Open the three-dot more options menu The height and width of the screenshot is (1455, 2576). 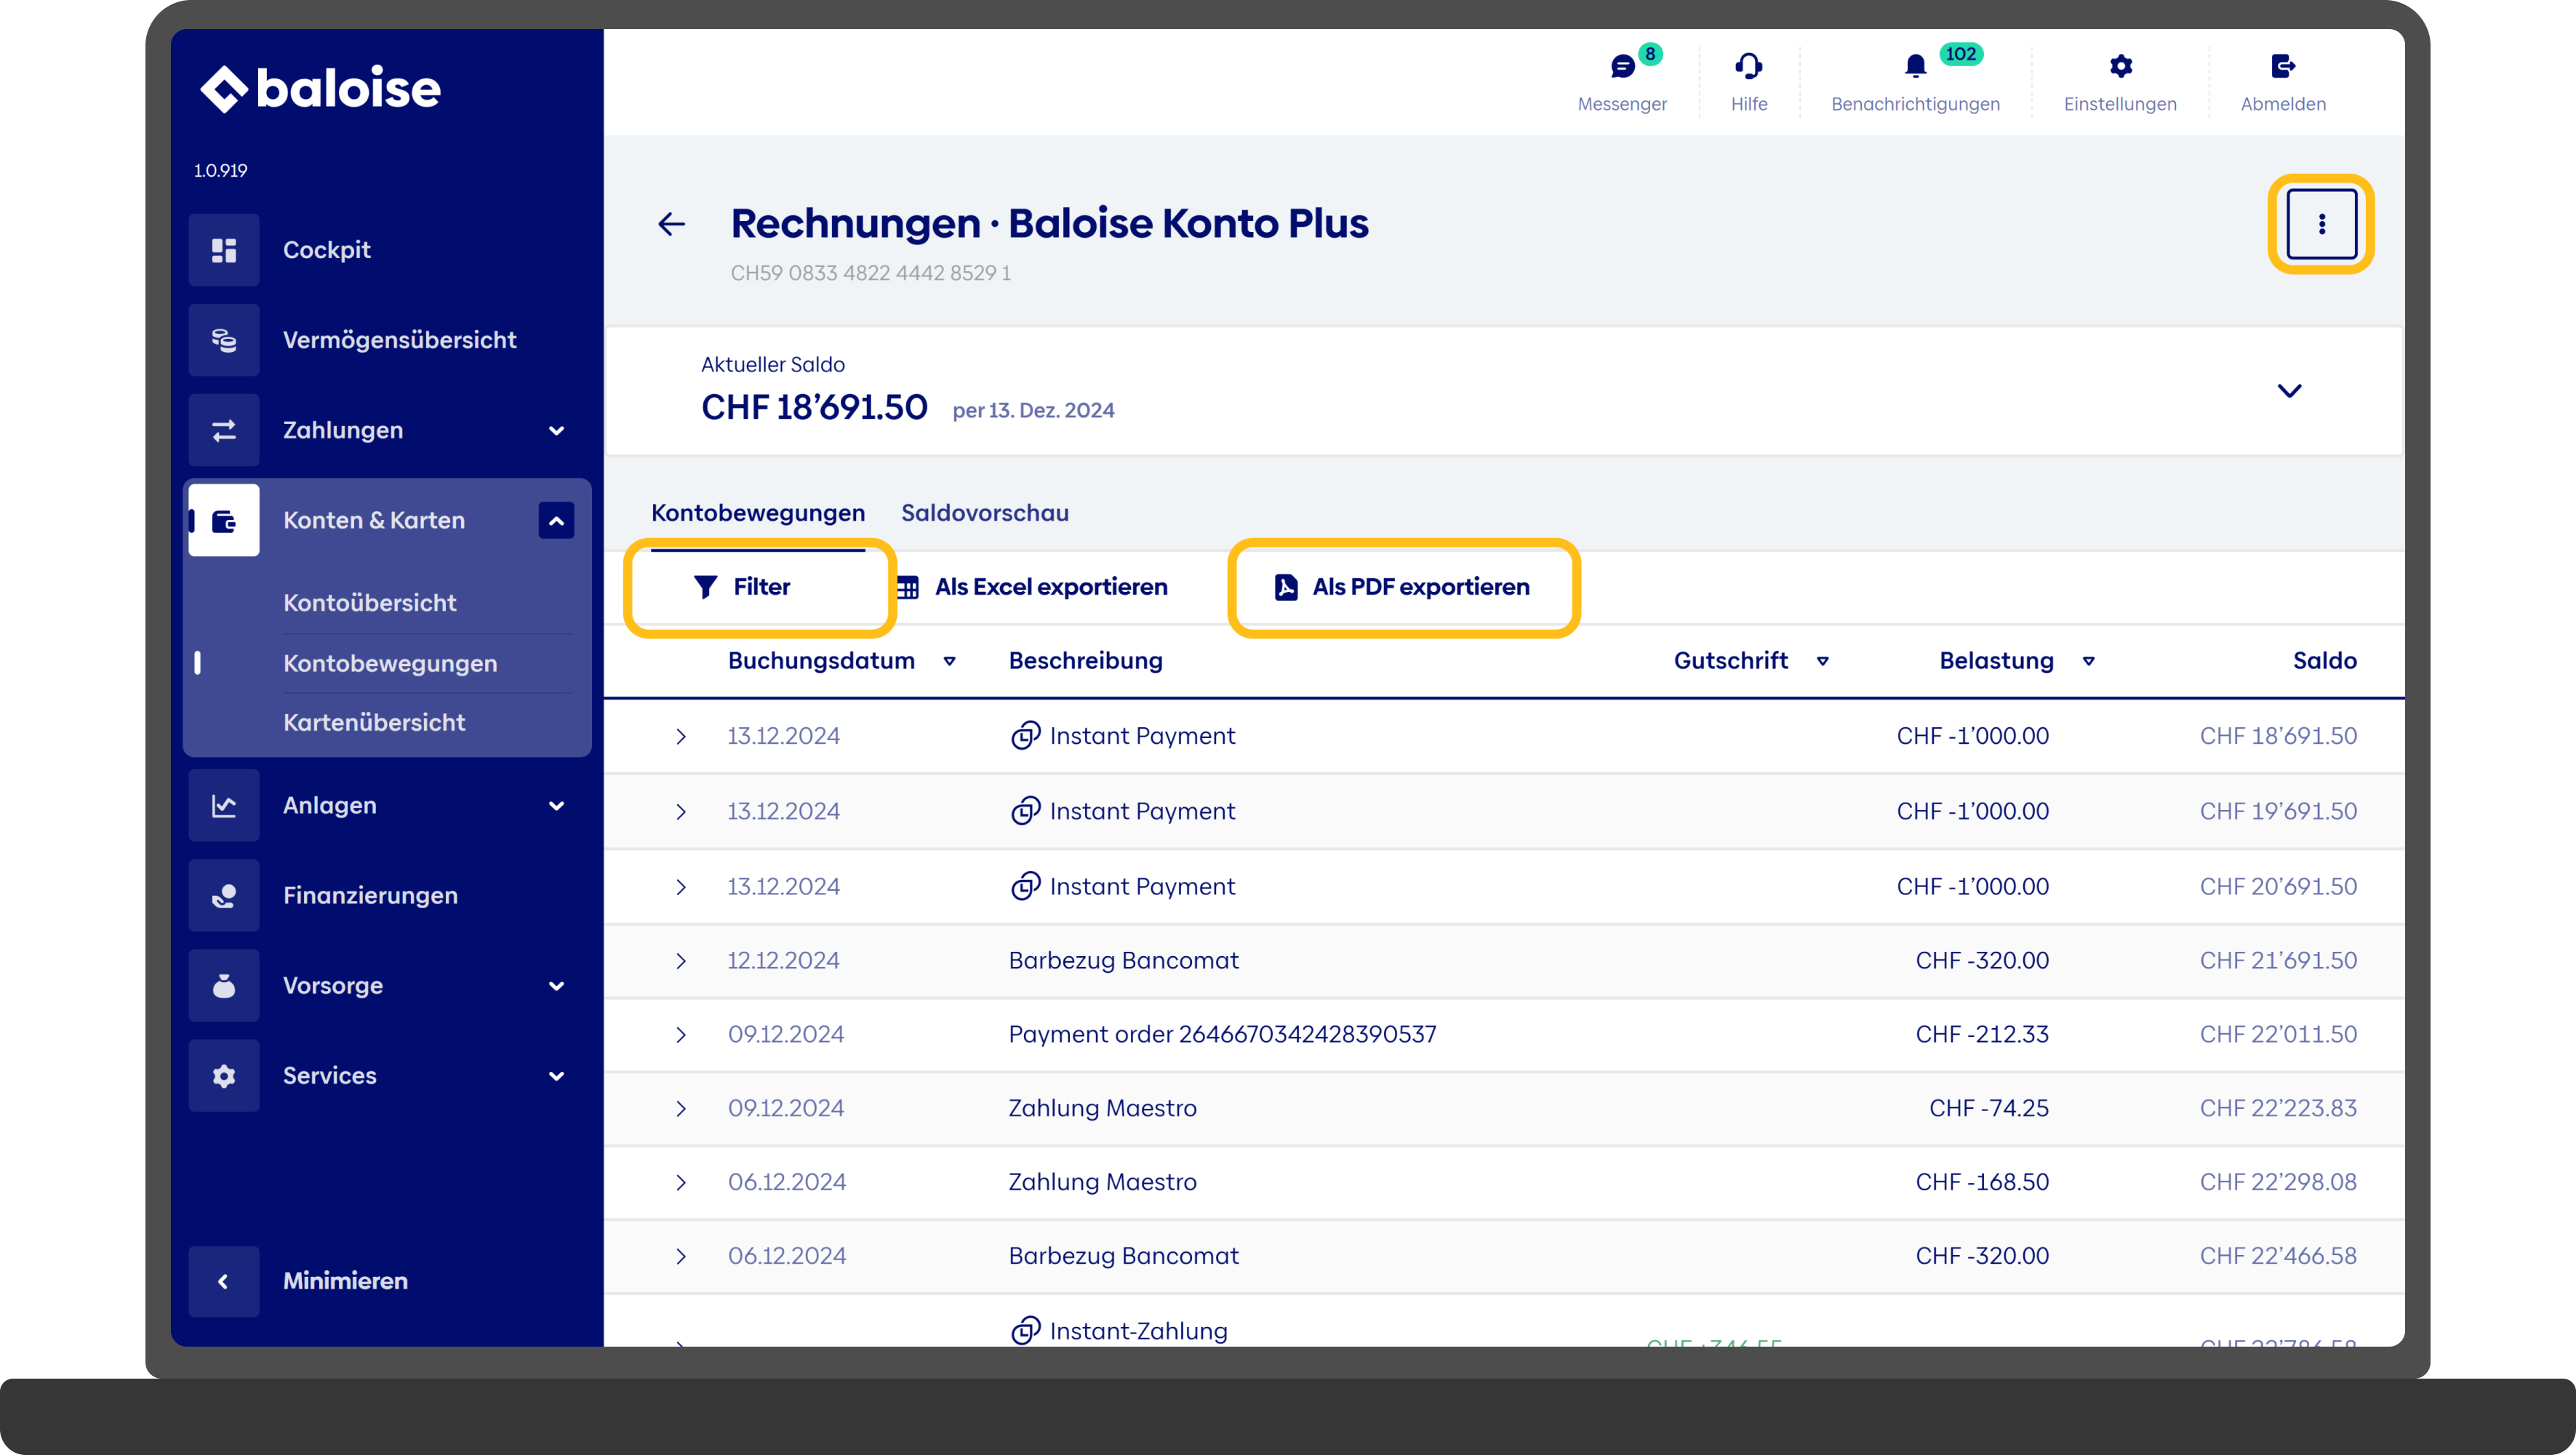[2321, 224]
